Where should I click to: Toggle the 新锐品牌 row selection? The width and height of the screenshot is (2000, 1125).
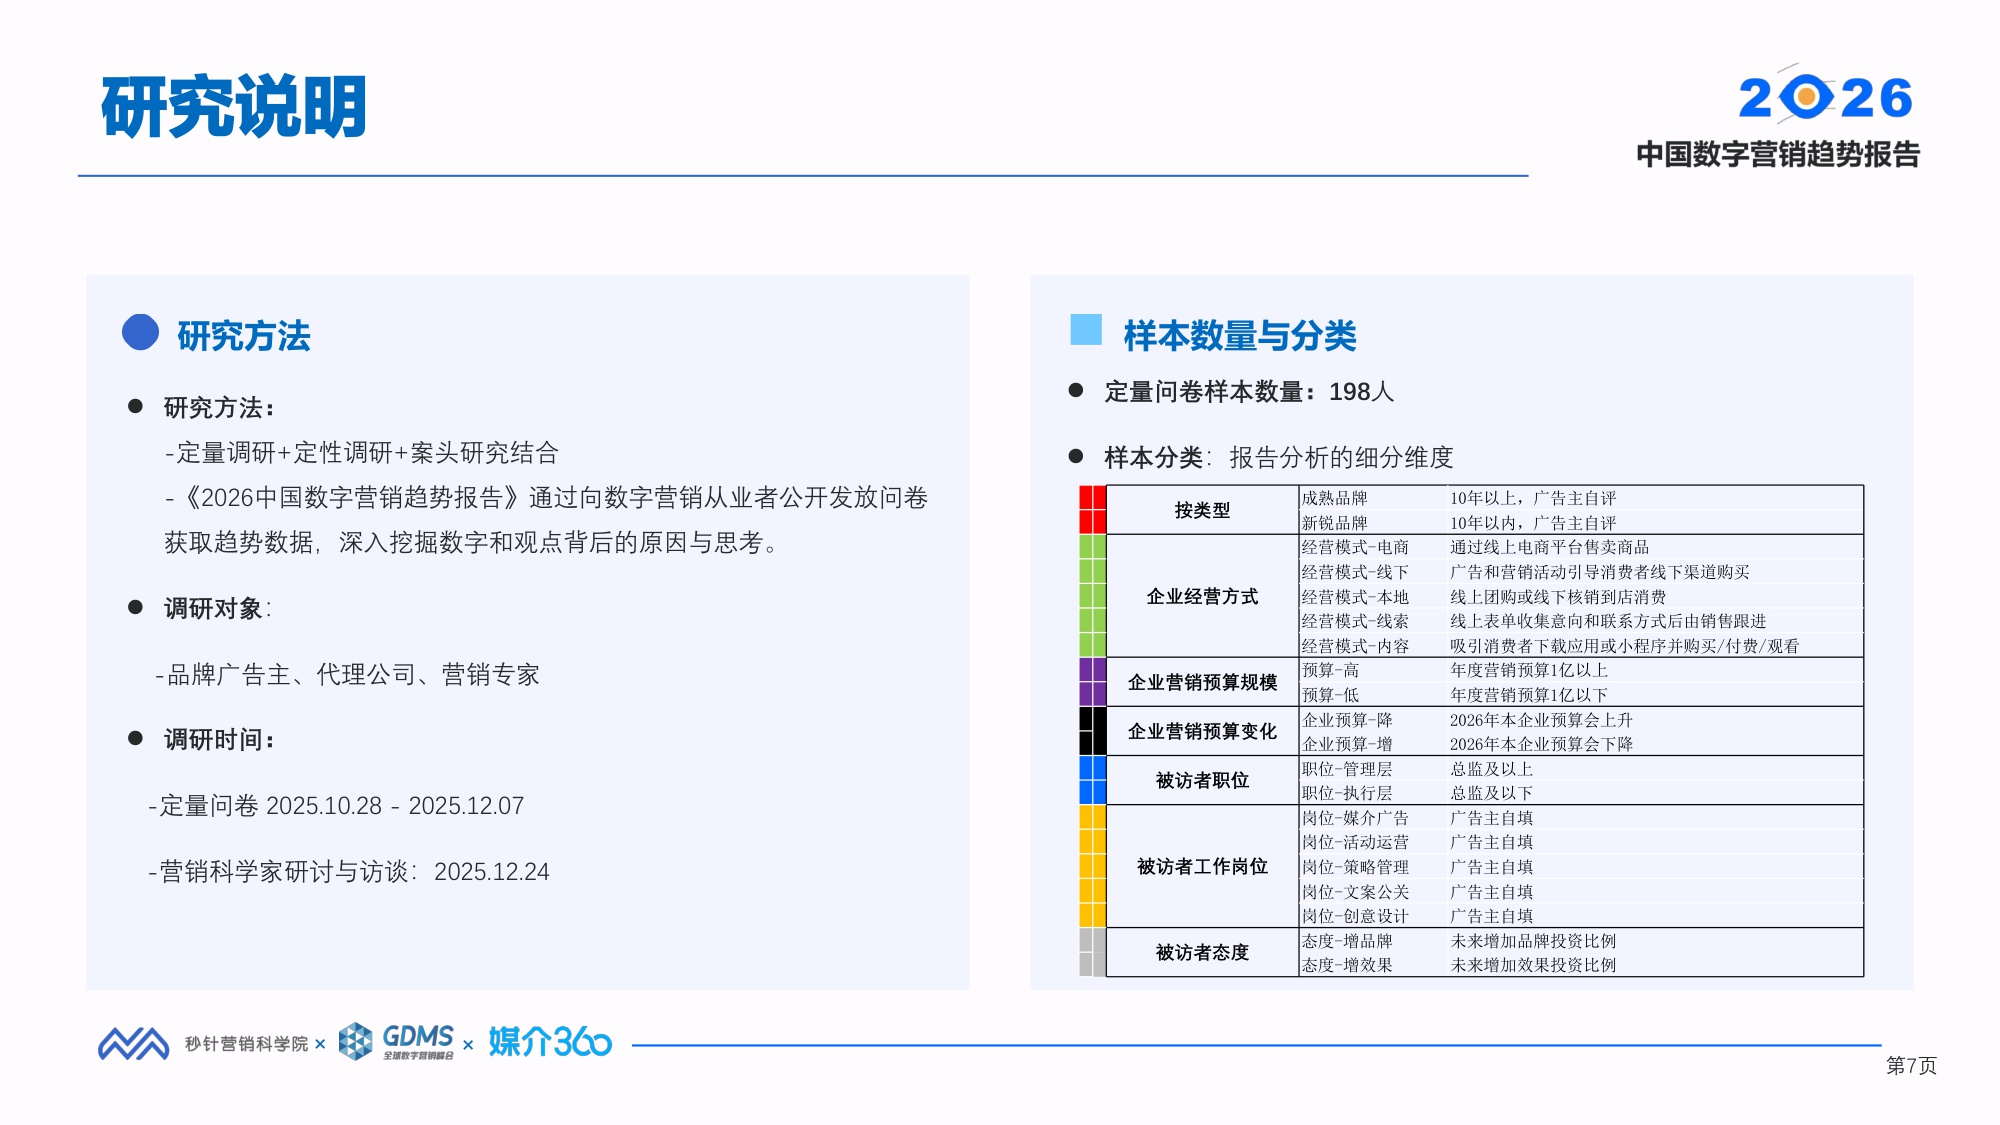(x=1337, y=521)
